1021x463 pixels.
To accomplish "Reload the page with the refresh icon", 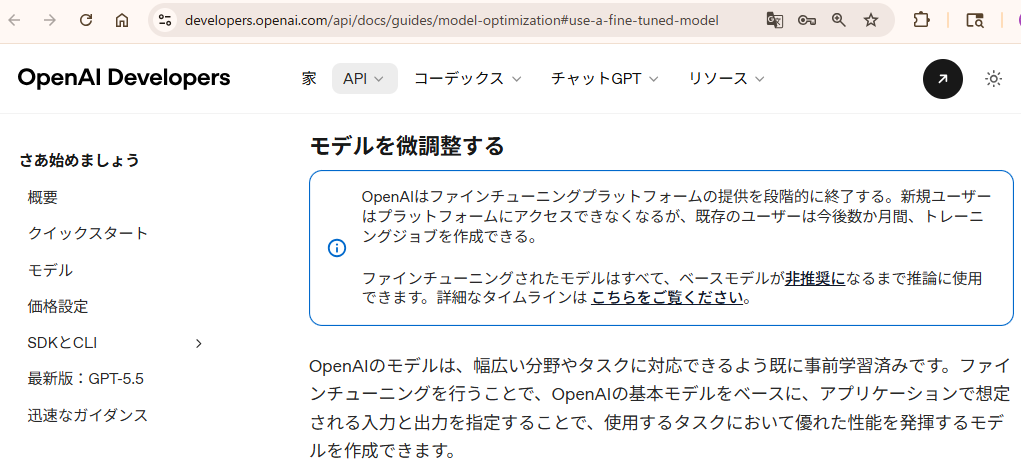I will (x=86, y=20).
